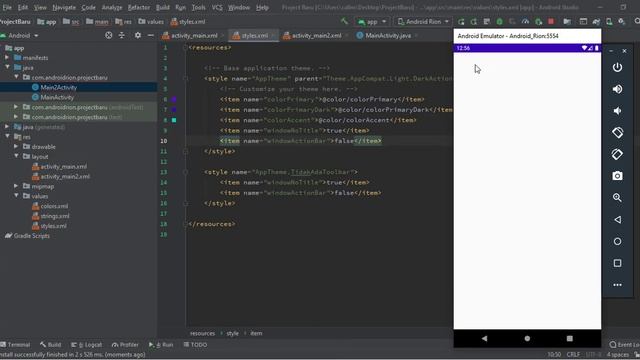This screenshot has width=640, height=360.
Task: Click the 'resources' breadcrumb below editor
Action: pos(202,333)
